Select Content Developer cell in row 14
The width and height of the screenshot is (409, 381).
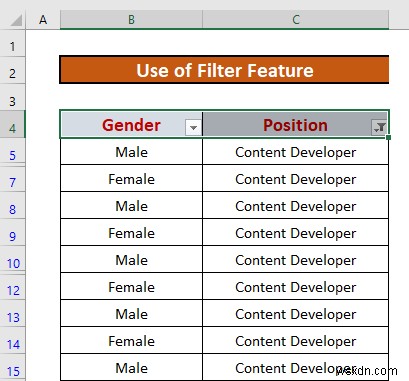coord(295,341)
